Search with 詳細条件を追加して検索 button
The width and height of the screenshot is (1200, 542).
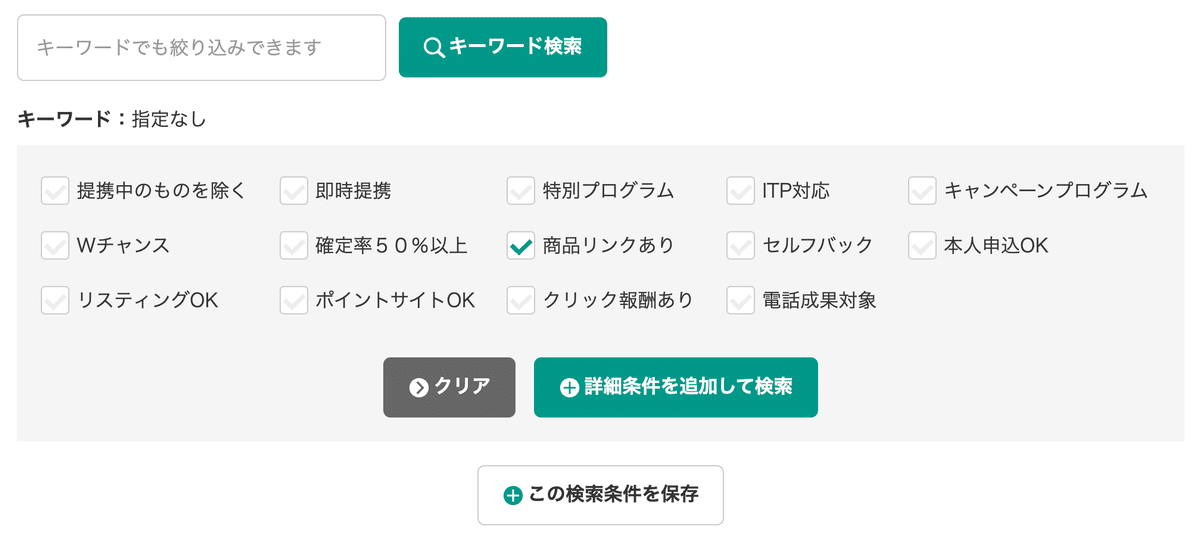coord(675,387)
